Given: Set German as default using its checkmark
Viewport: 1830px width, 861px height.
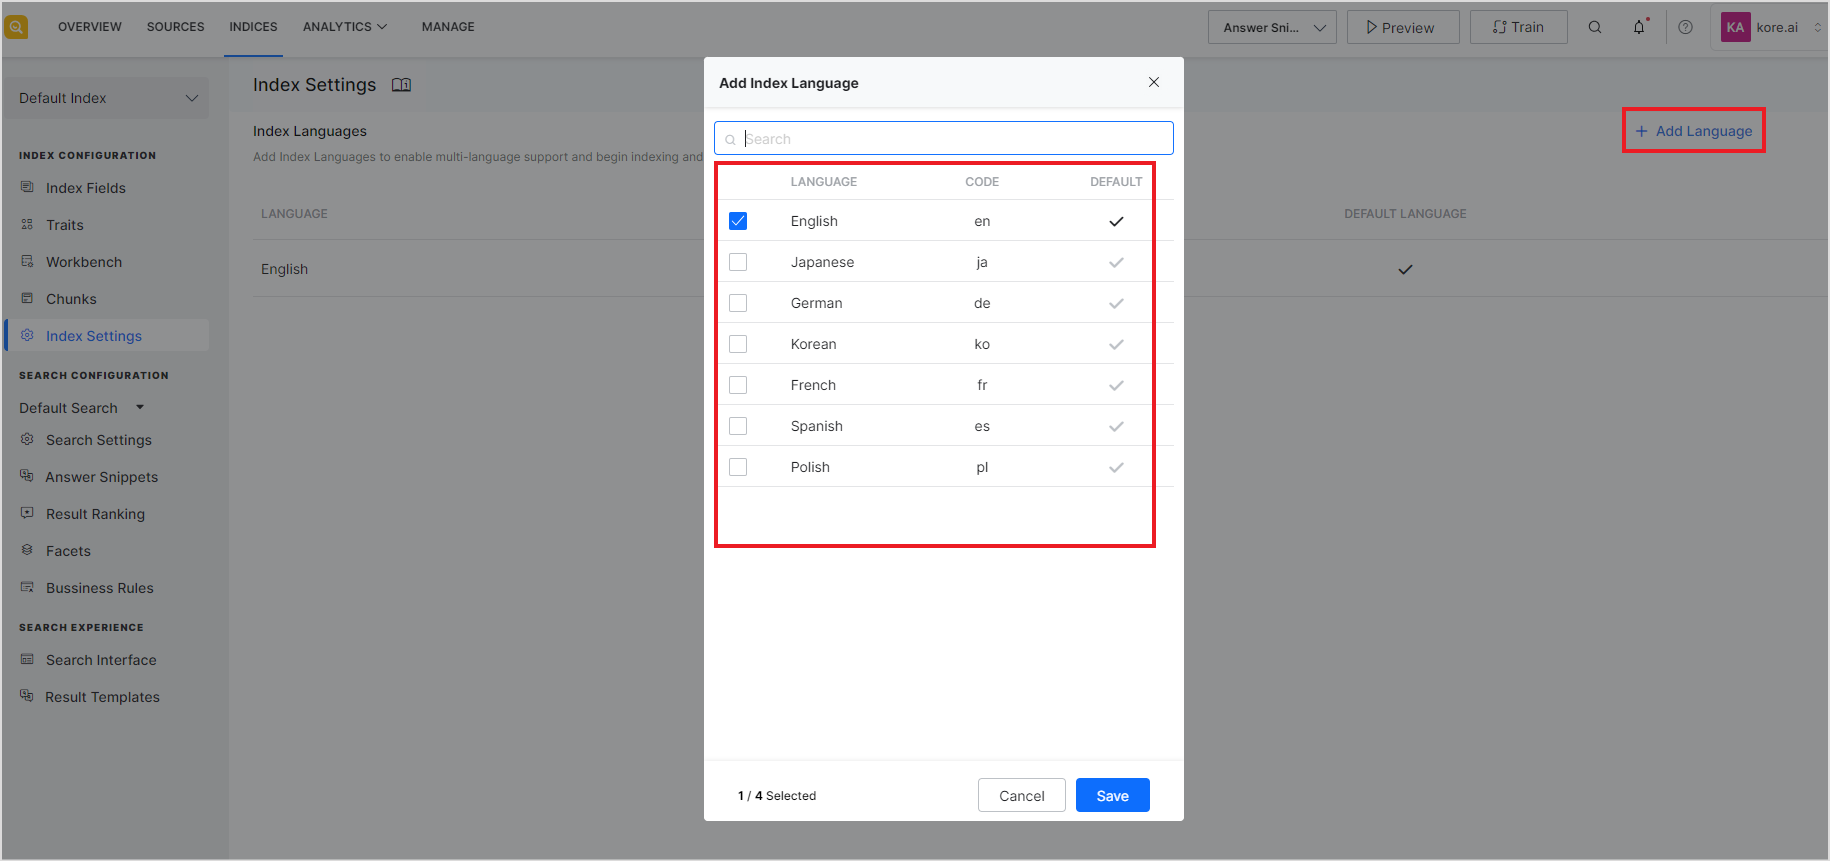Looking at the screenshot, I should [x=1116, y=303].
